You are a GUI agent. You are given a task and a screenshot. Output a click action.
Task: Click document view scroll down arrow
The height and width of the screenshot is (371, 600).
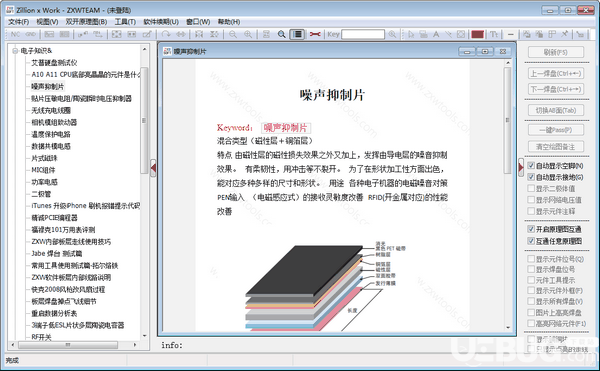(x=508, y=327)
